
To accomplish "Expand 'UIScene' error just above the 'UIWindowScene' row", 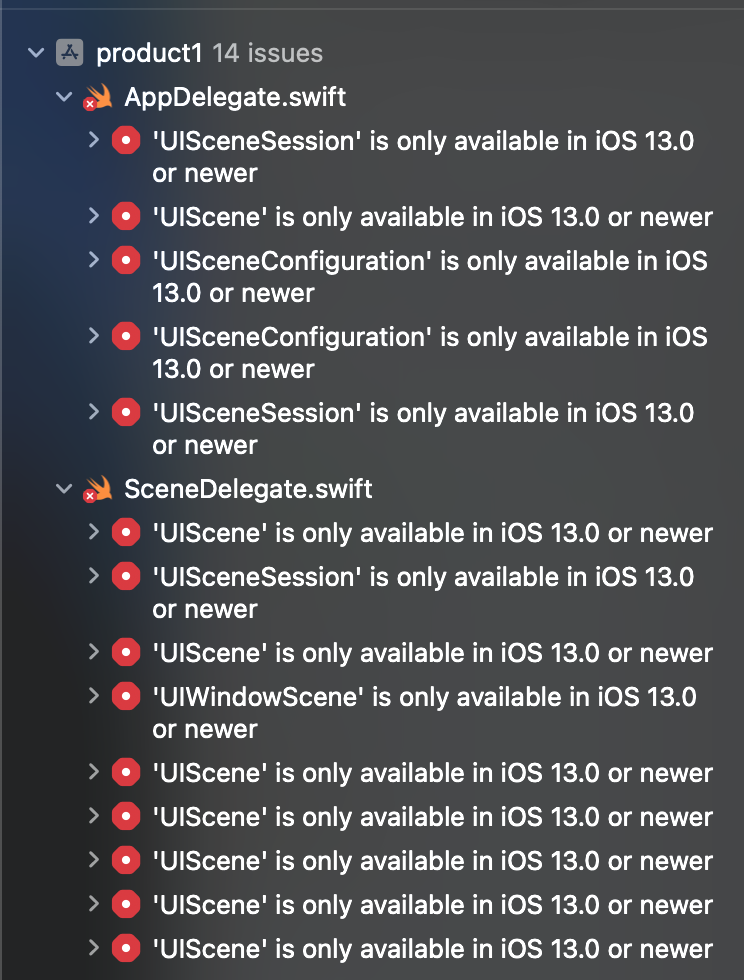I will point(94,652).
